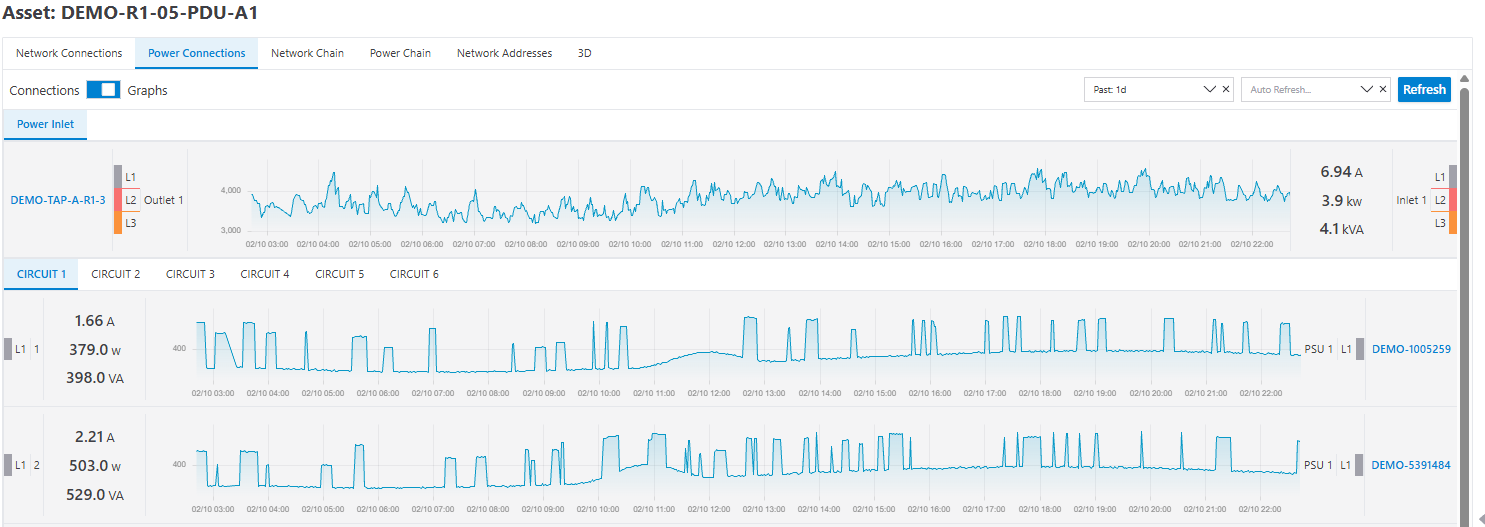Click PSU 1 L1 marker beside DEMO-1005259
The height and width of the screenshot is (527, 1485).
point(1334,349)
